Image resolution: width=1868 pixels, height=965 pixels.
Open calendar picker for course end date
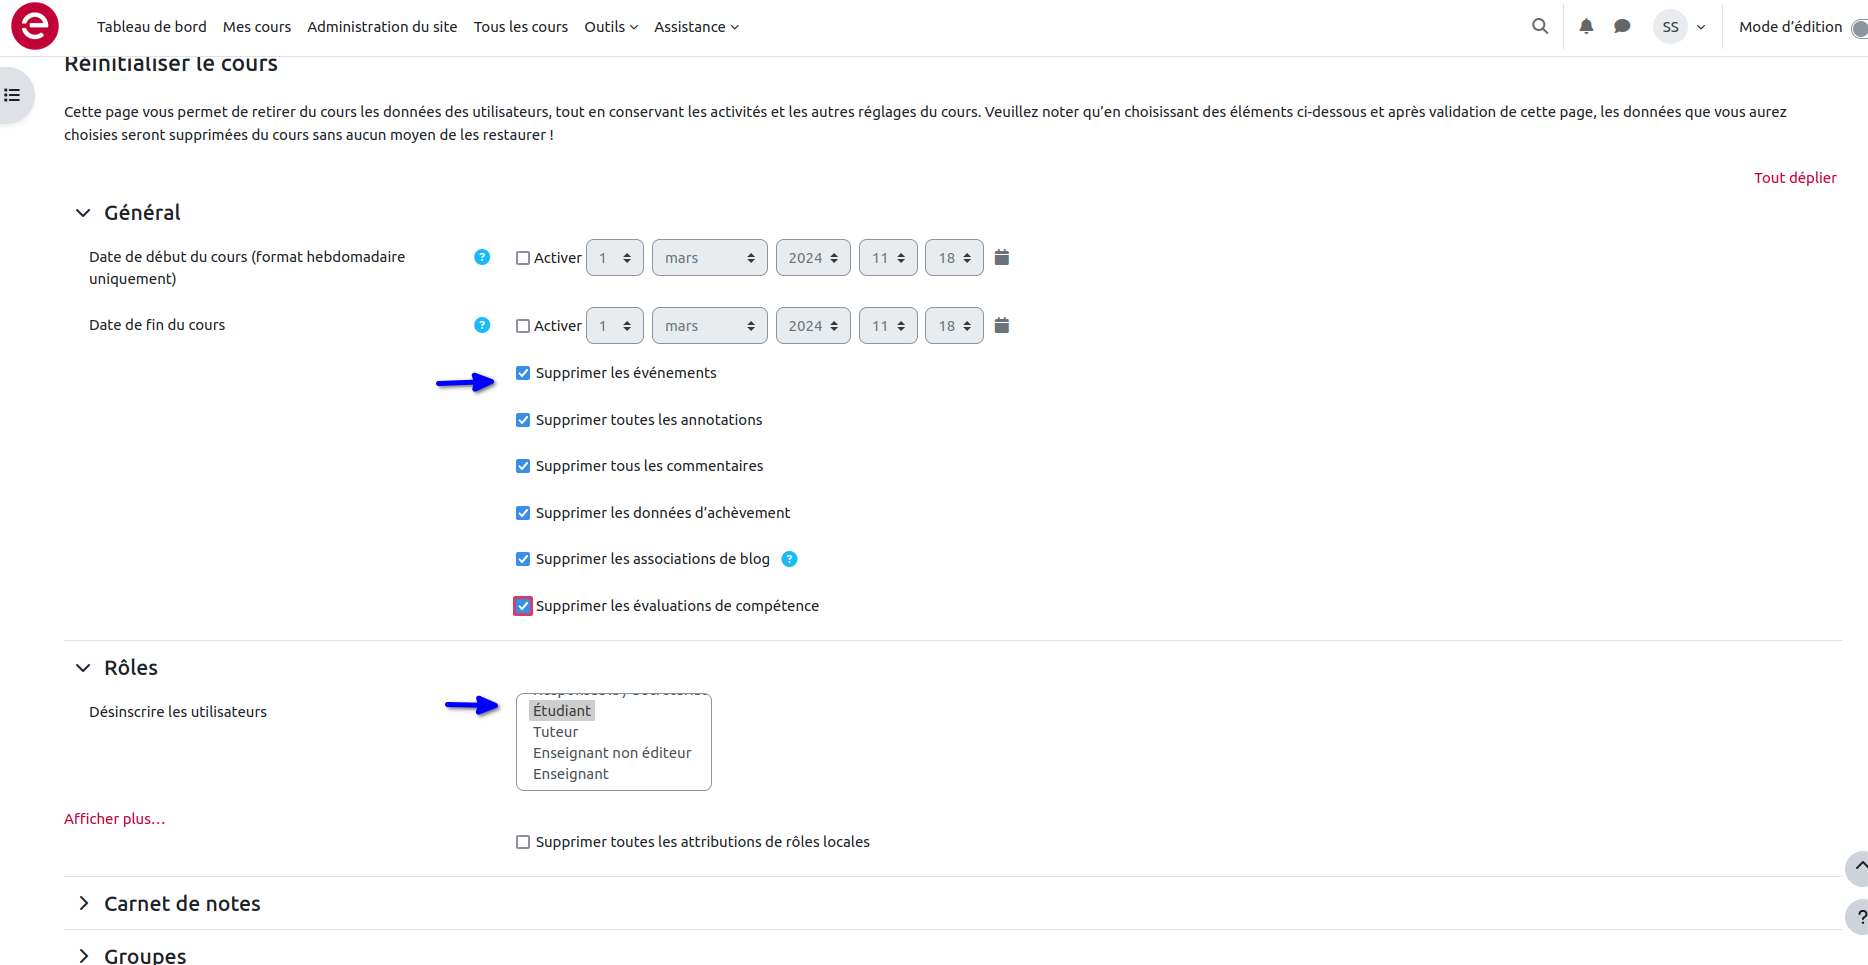point(1002,326)
